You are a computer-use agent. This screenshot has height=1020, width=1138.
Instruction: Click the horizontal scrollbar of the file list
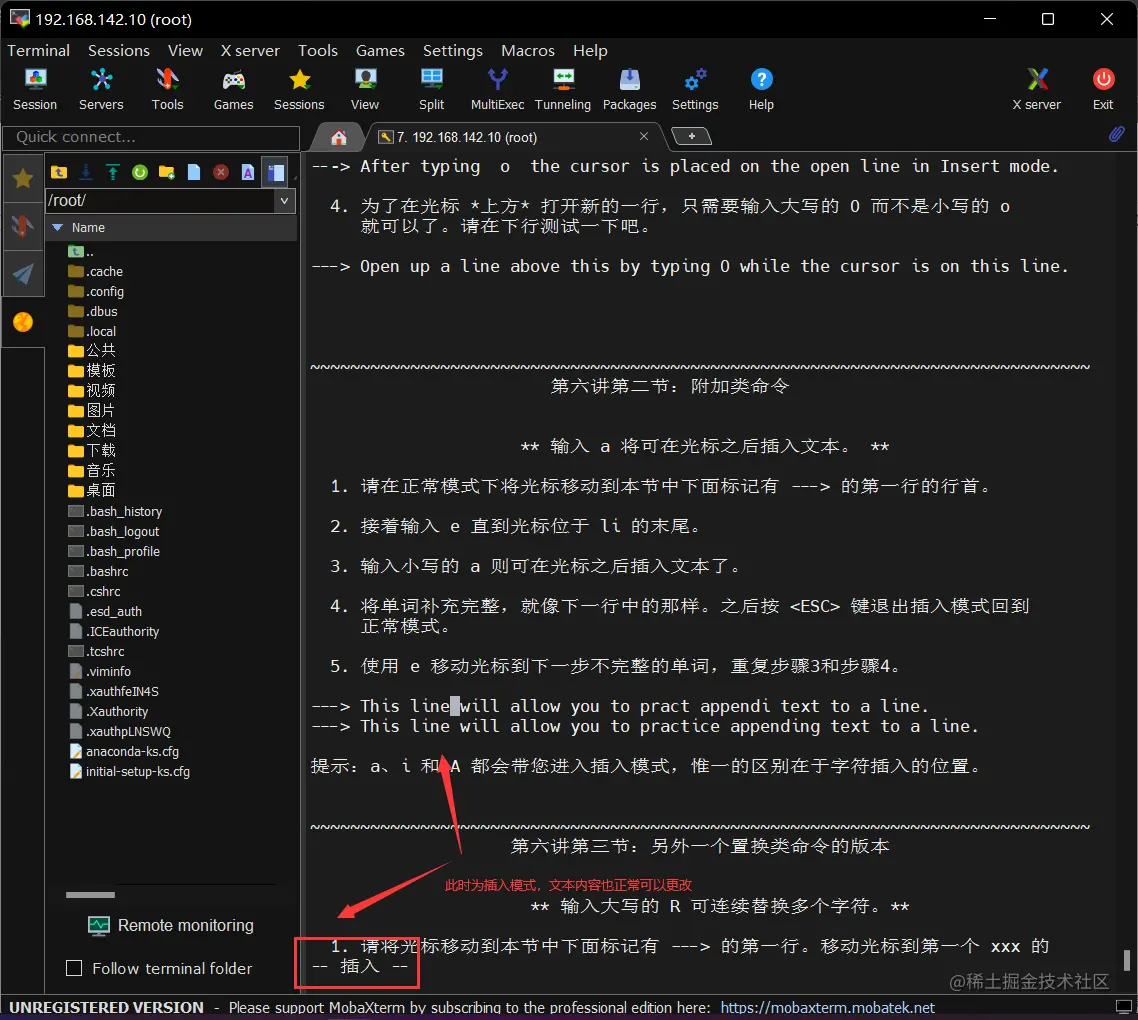click(90, 895)
